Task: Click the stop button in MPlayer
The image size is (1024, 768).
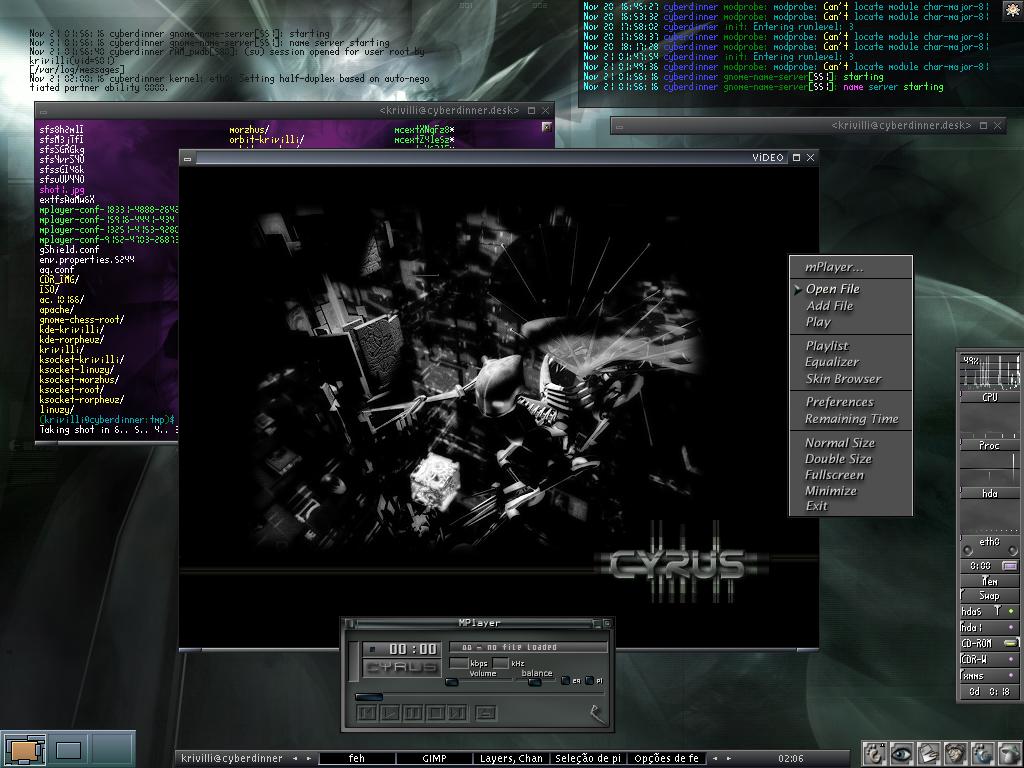Action: click(x=435, y=713)
